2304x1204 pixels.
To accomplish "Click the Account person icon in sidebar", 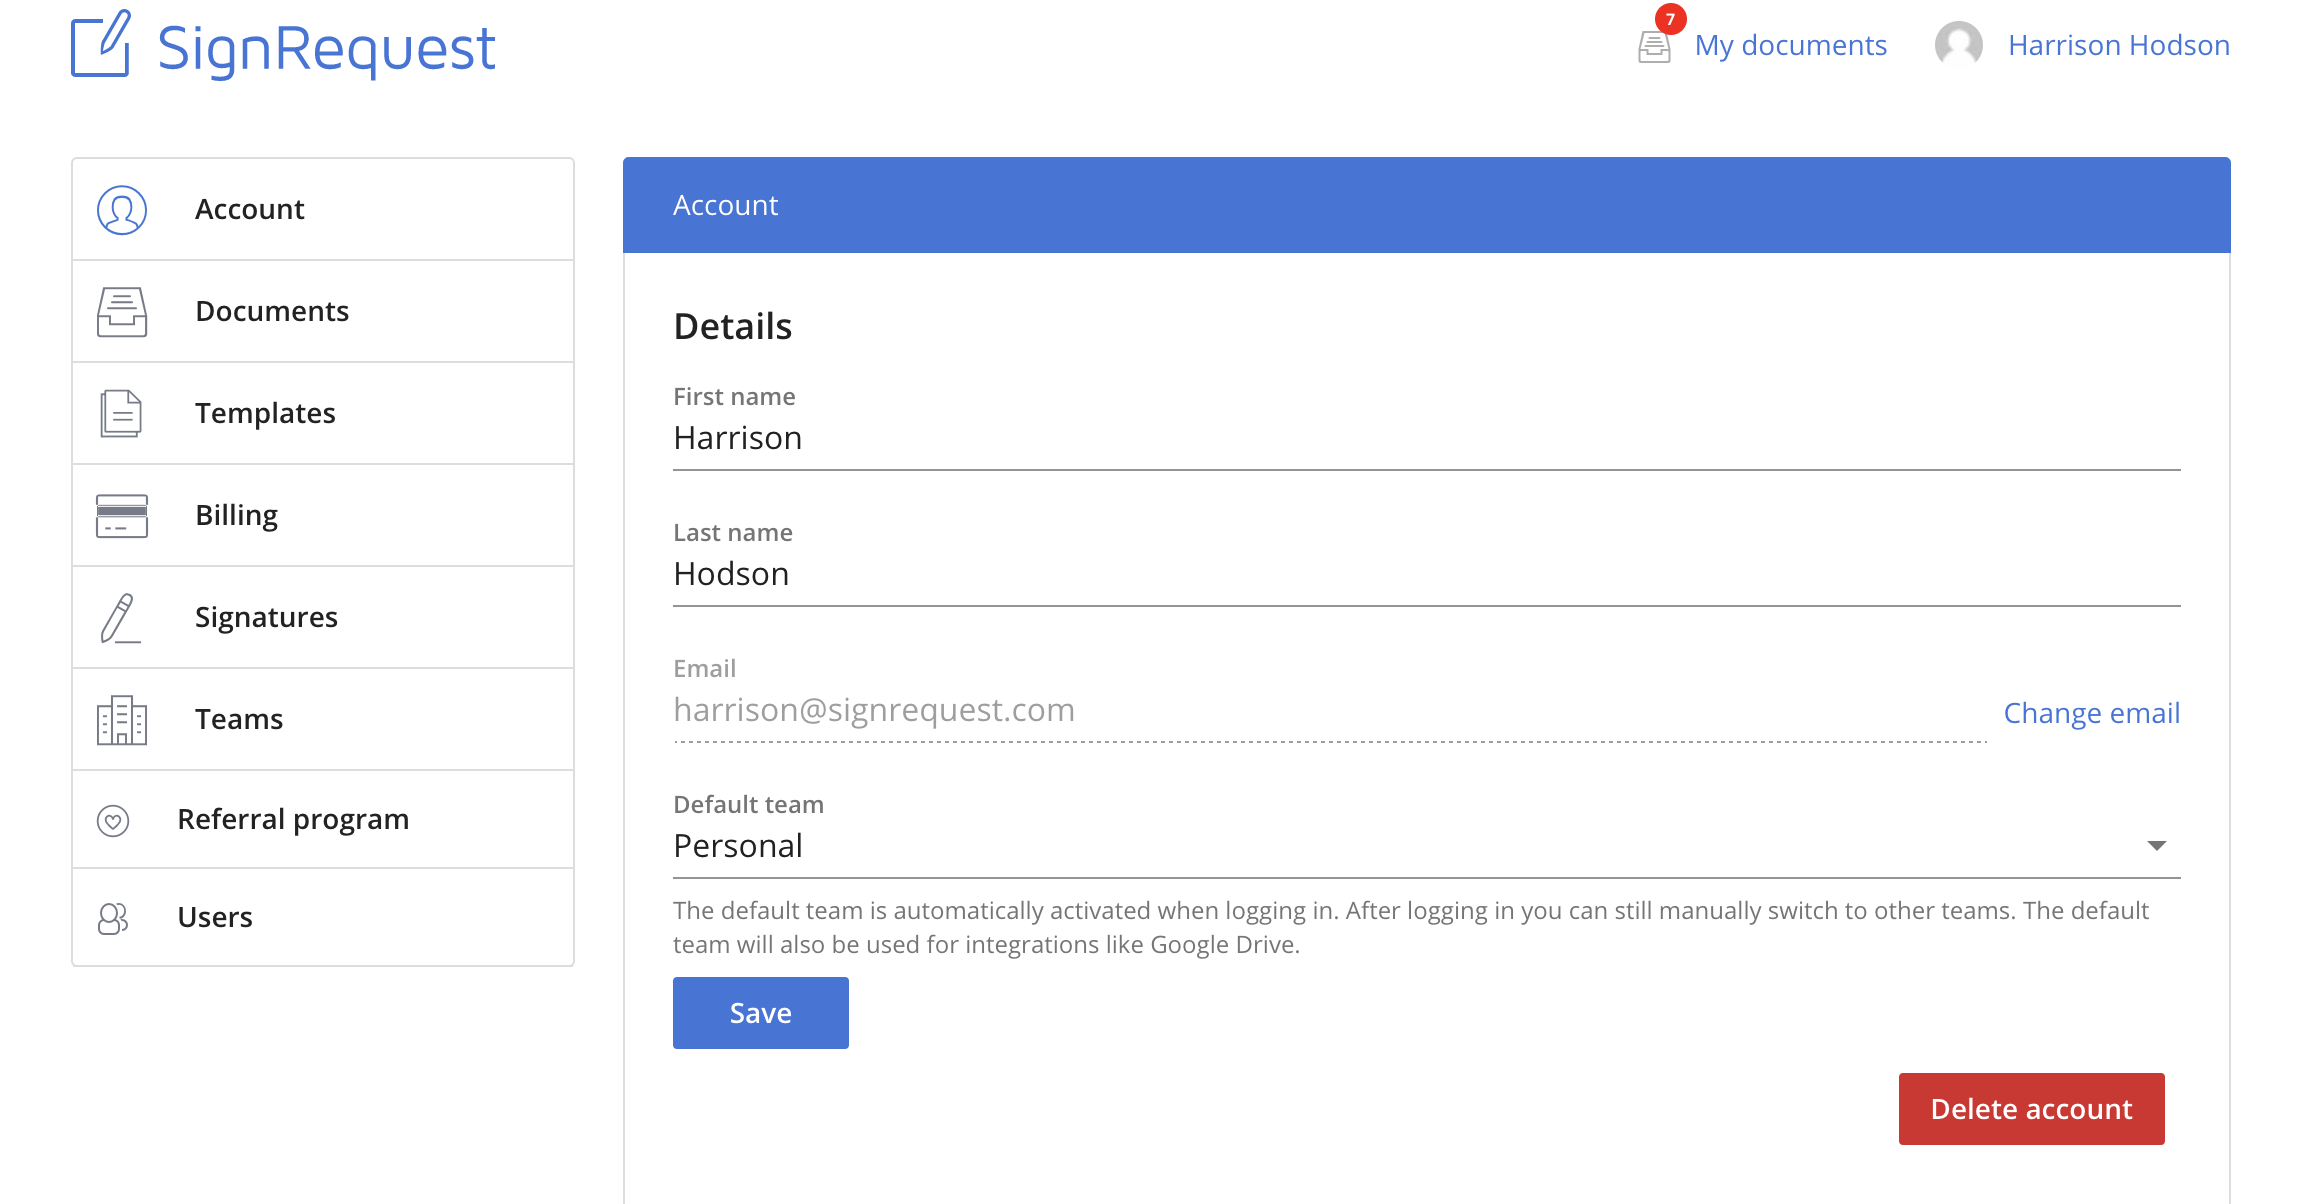I will click(x=122, y=210).
